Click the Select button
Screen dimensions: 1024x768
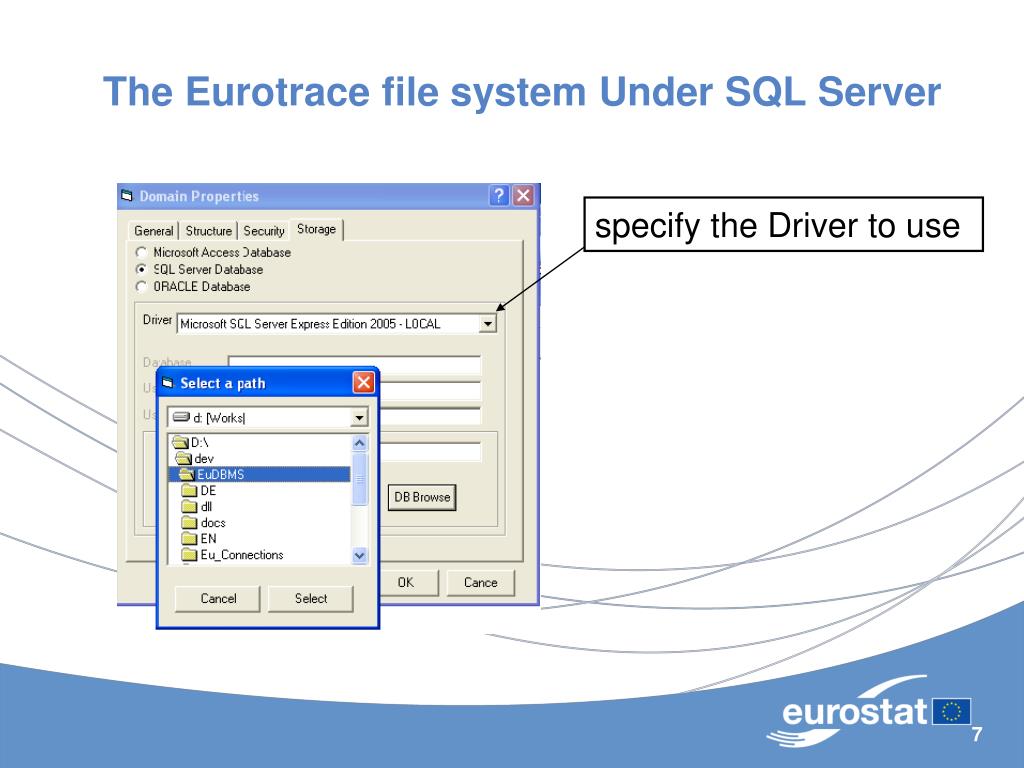tap(311, 598)
